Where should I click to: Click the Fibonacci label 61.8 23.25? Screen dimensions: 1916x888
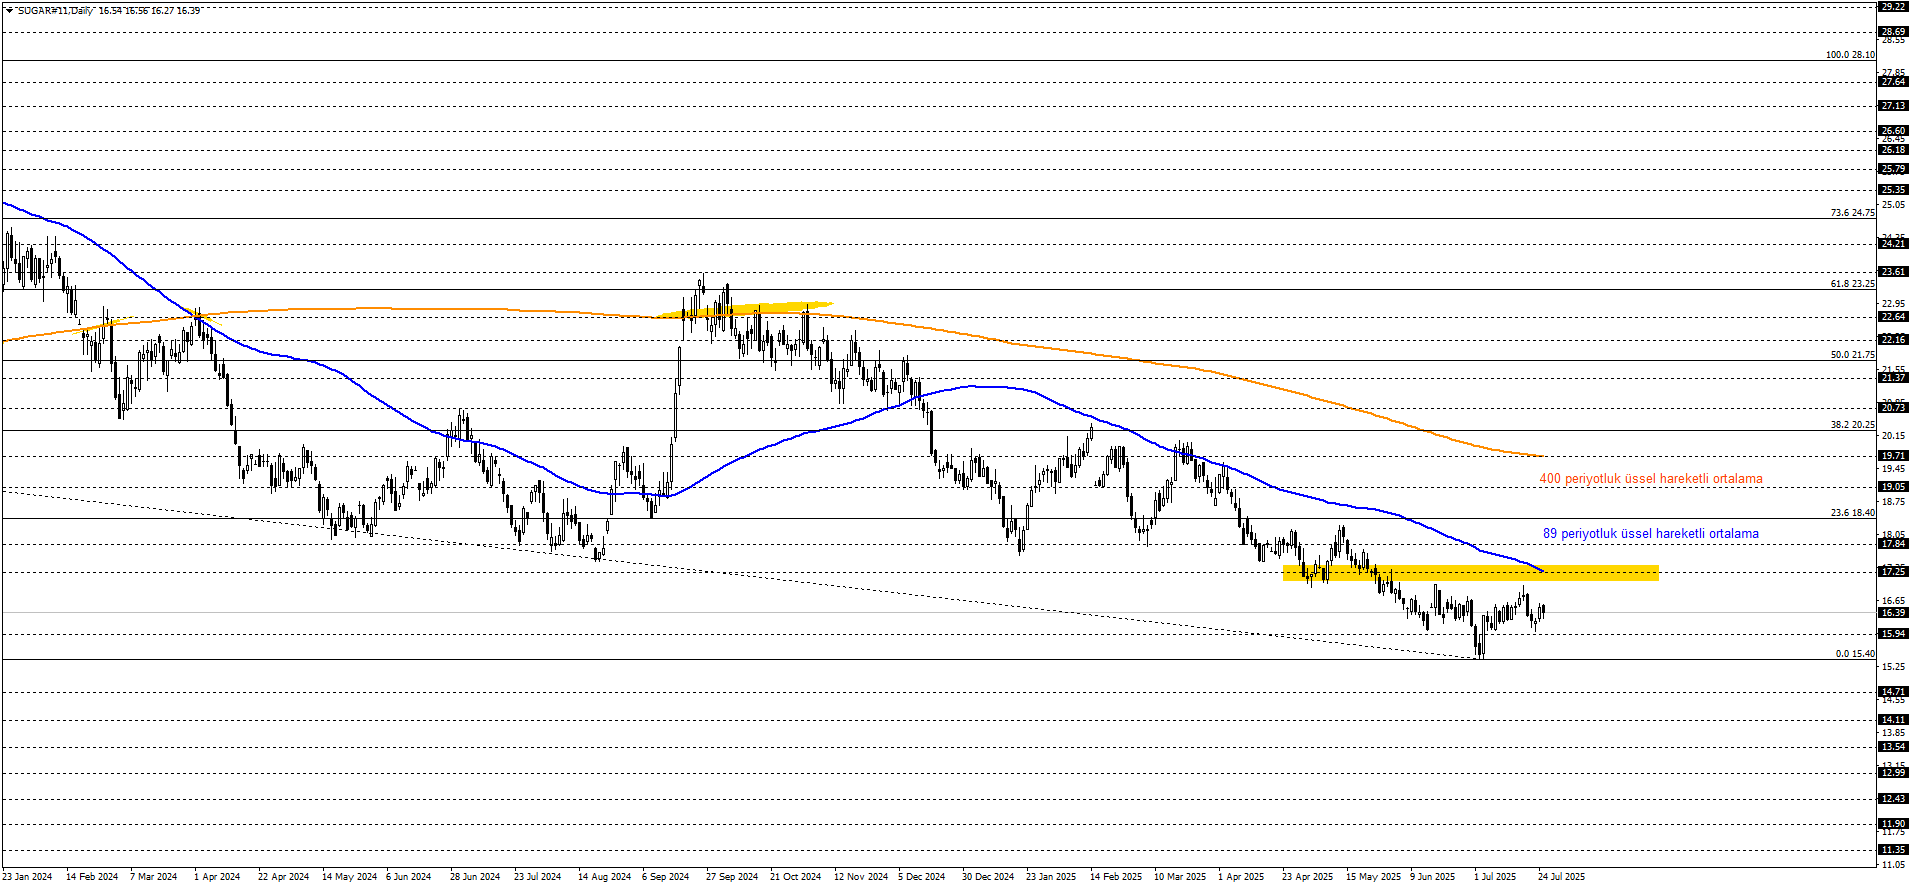1852,284
